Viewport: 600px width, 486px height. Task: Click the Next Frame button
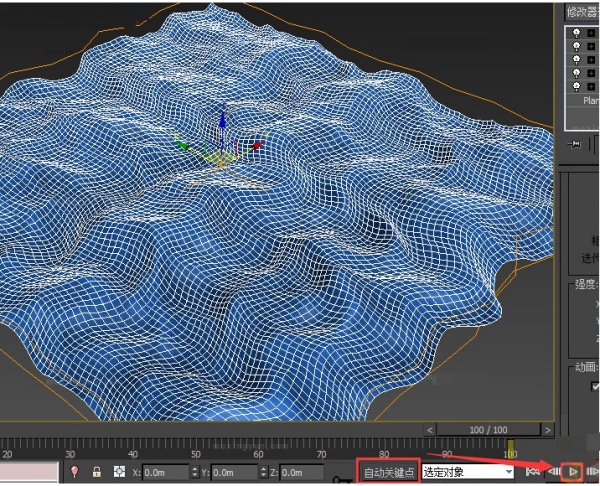[592, 471]
